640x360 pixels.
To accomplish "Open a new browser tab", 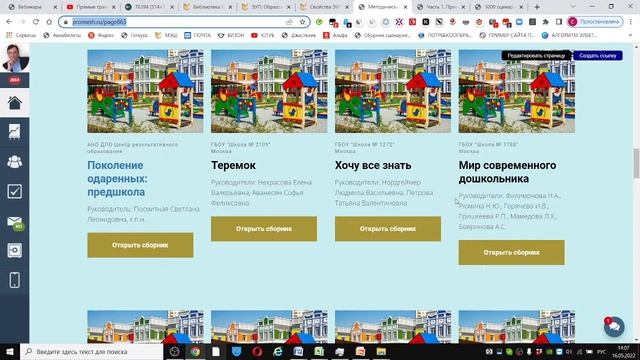I will coord(537,7).
